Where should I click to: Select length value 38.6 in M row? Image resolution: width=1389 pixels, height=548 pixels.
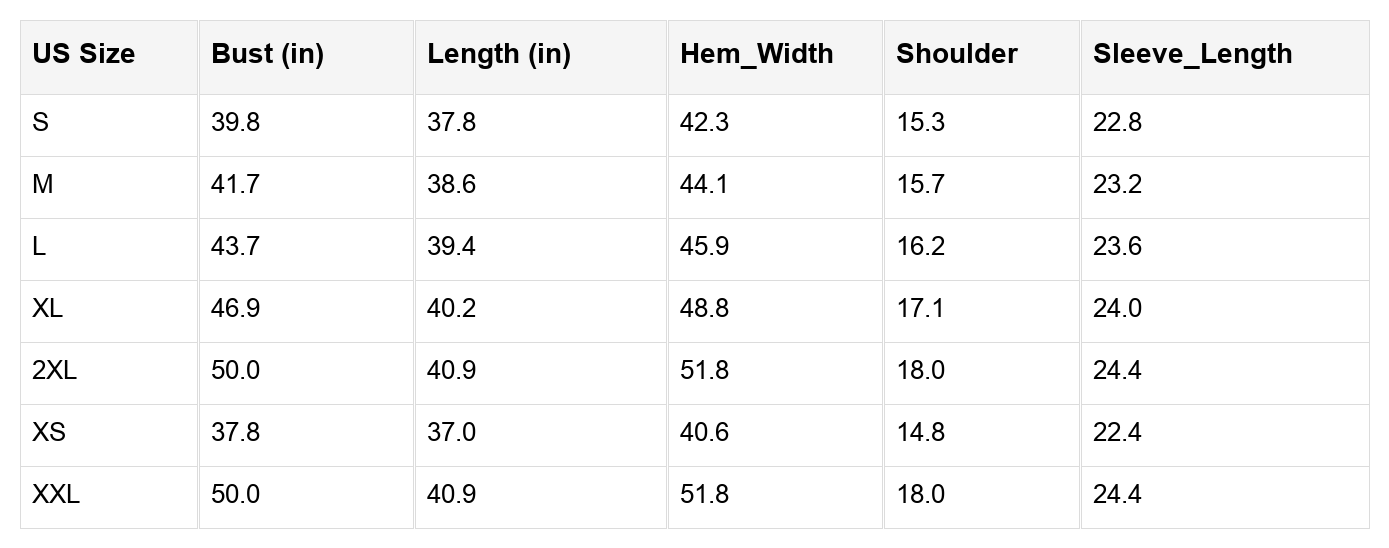[x=451, y=185]
